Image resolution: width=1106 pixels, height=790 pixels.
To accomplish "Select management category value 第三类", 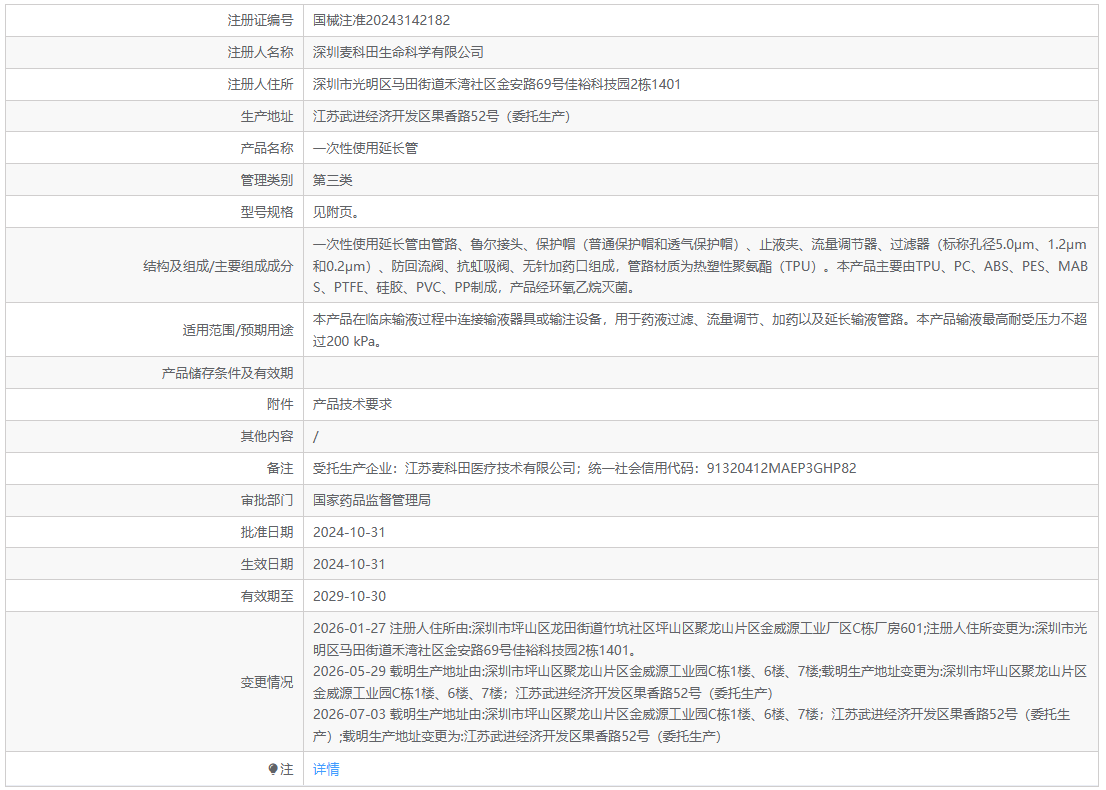I will 333,180.
